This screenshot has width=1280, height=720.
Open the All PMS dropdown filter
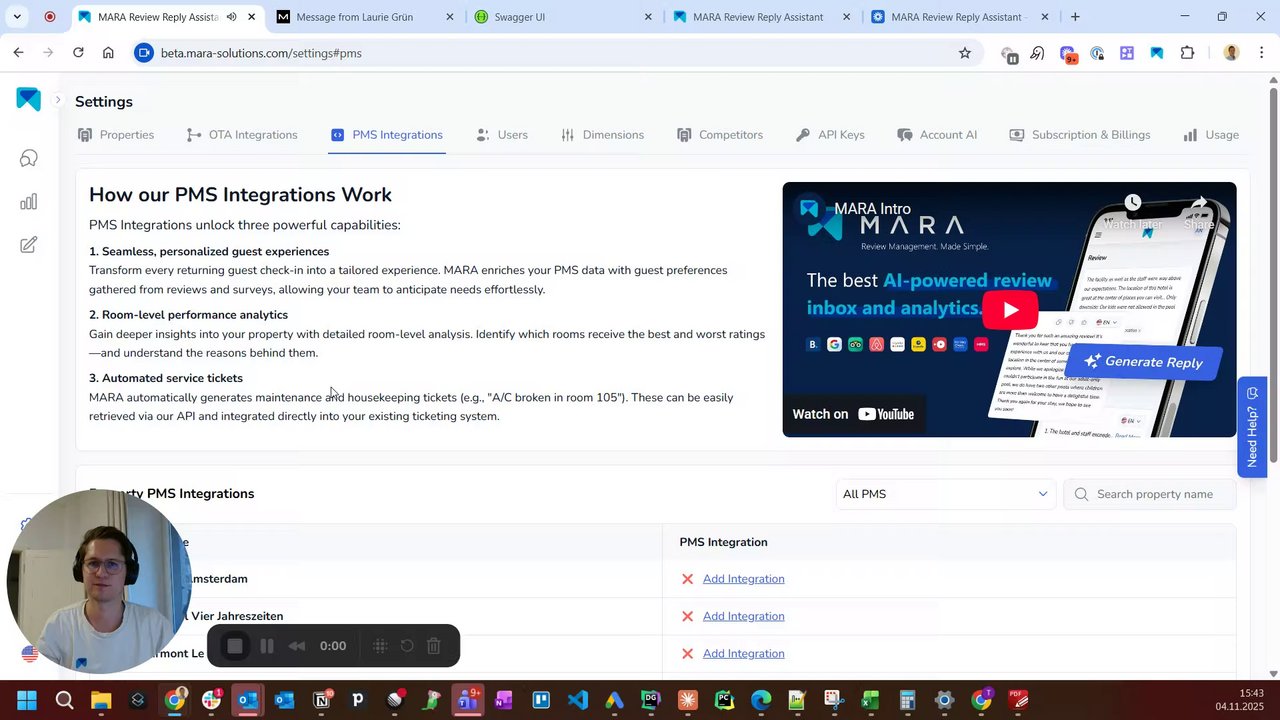(x=945, y=494)
